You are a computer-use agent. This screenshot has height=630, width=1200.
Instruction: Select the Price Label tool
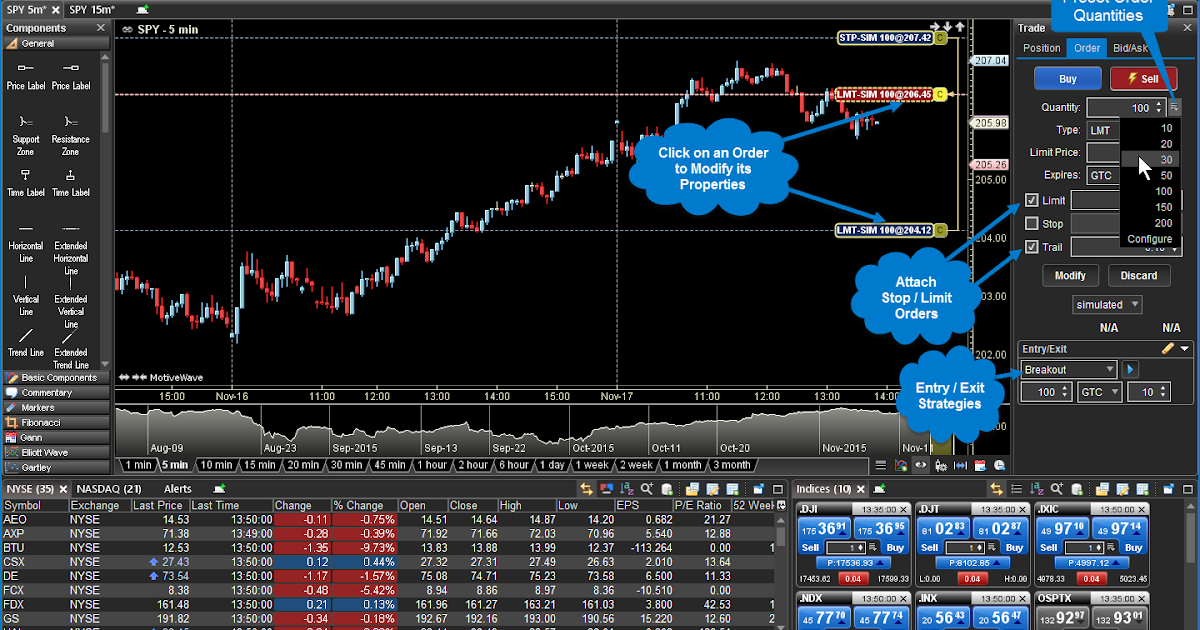26,74
